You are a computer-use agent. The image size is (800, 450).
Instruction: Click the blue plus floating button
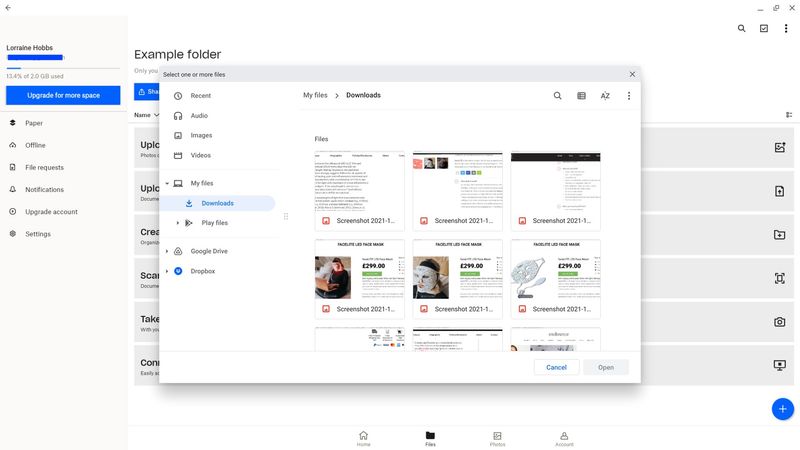point(783,409)
